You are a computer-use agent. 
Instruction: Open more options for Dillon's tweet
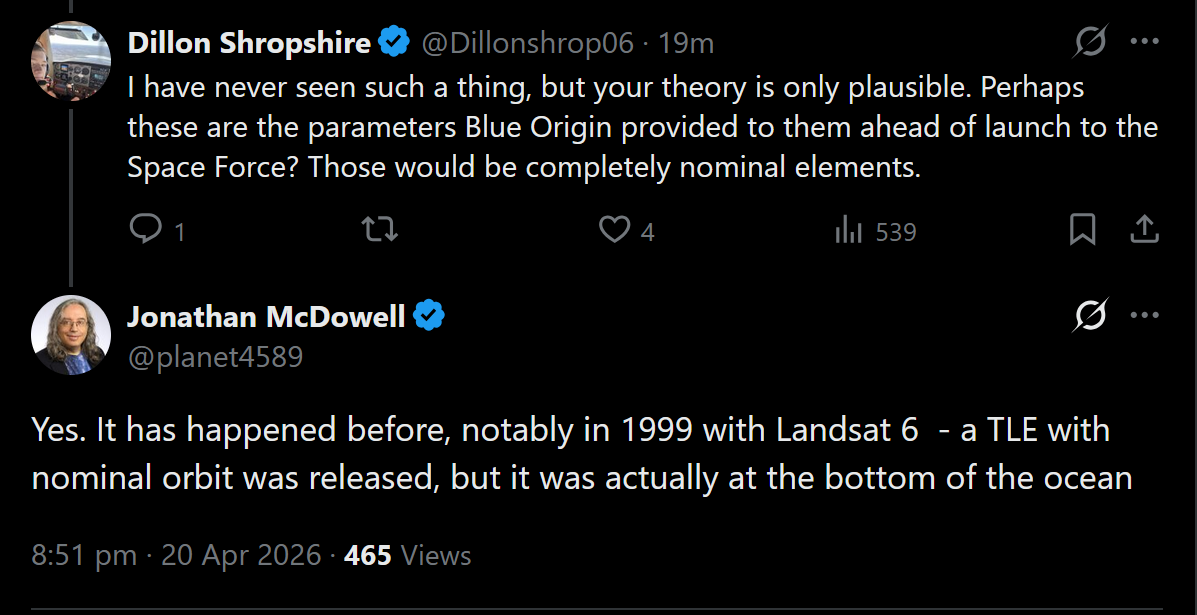click(x=1144, y=42)
